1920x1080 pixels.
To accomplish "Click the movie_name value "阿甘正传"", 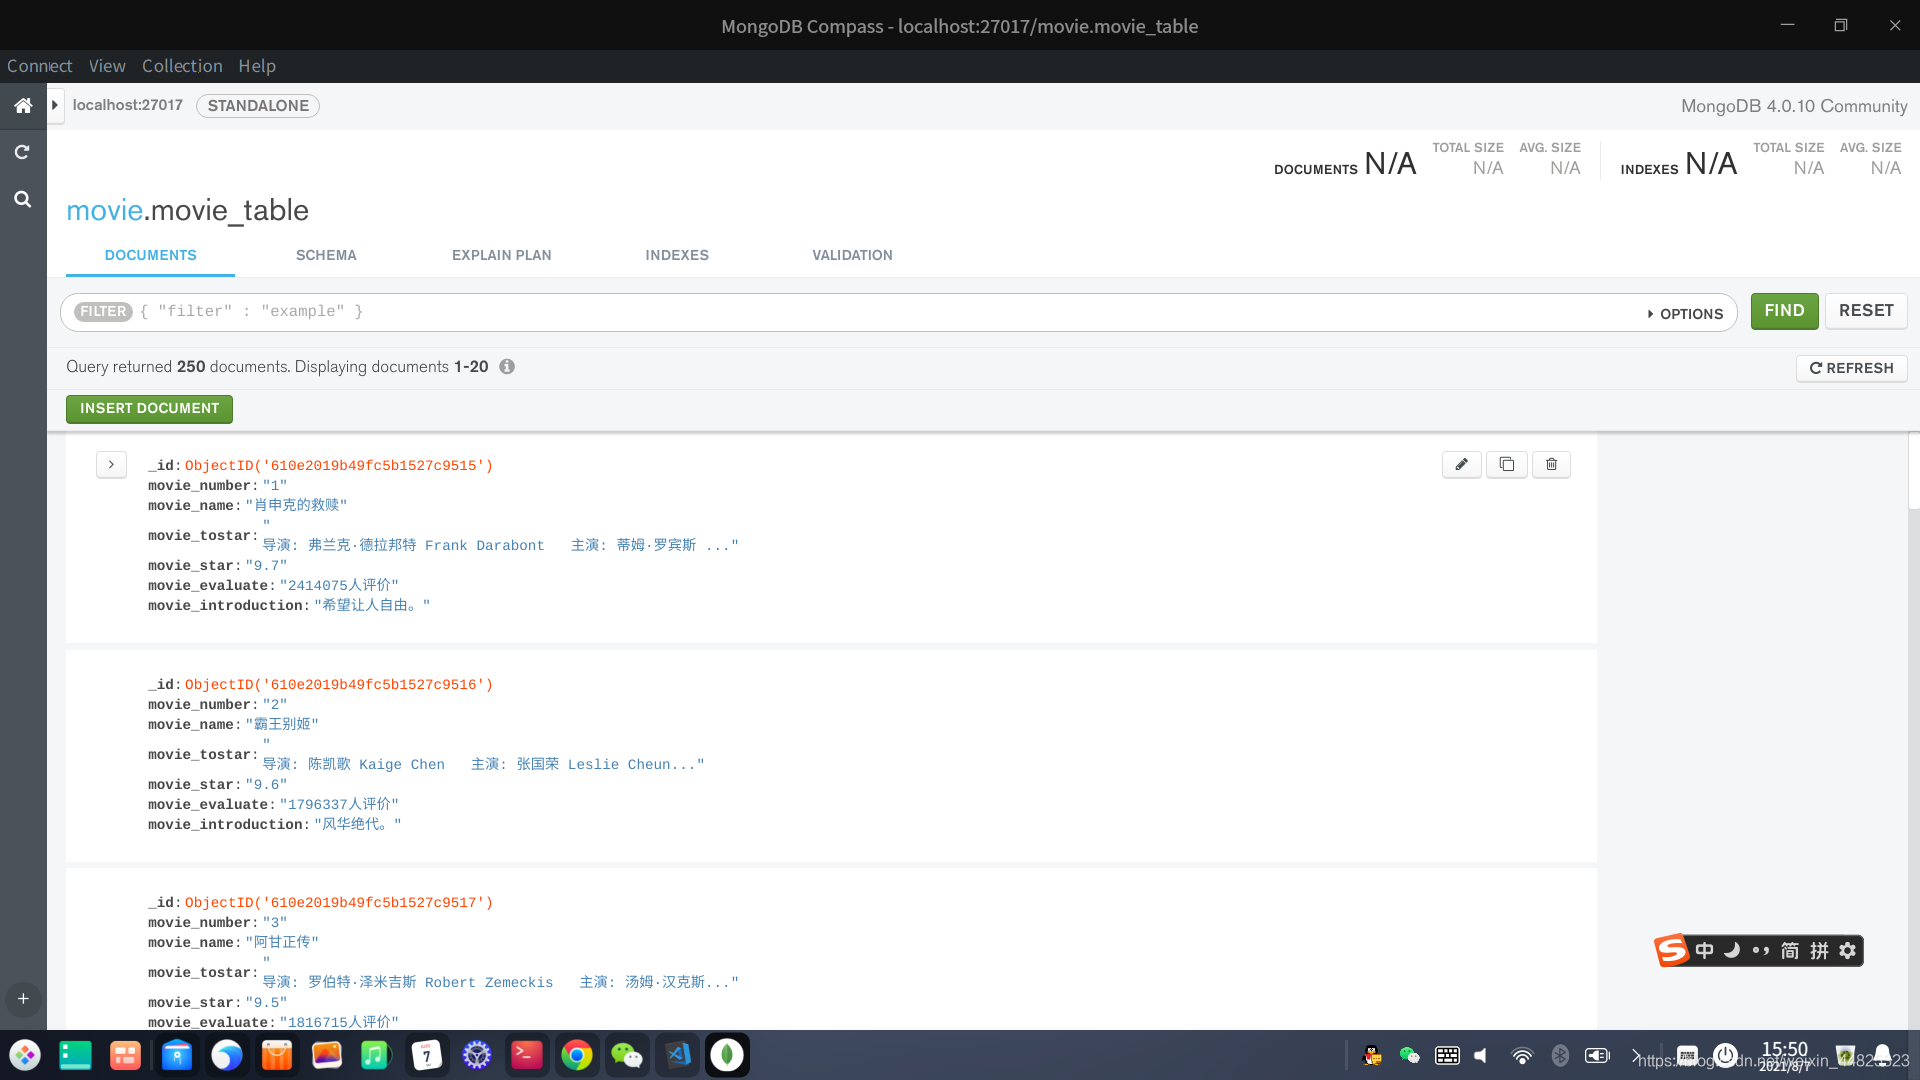I will [282, 943].
